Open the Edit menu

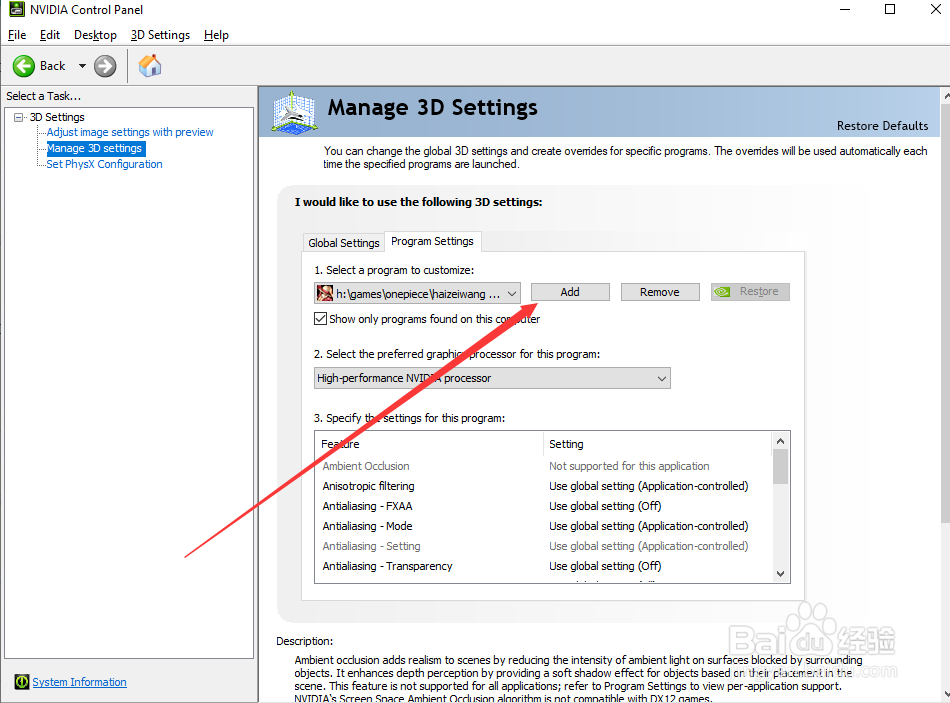pos(50,35)
